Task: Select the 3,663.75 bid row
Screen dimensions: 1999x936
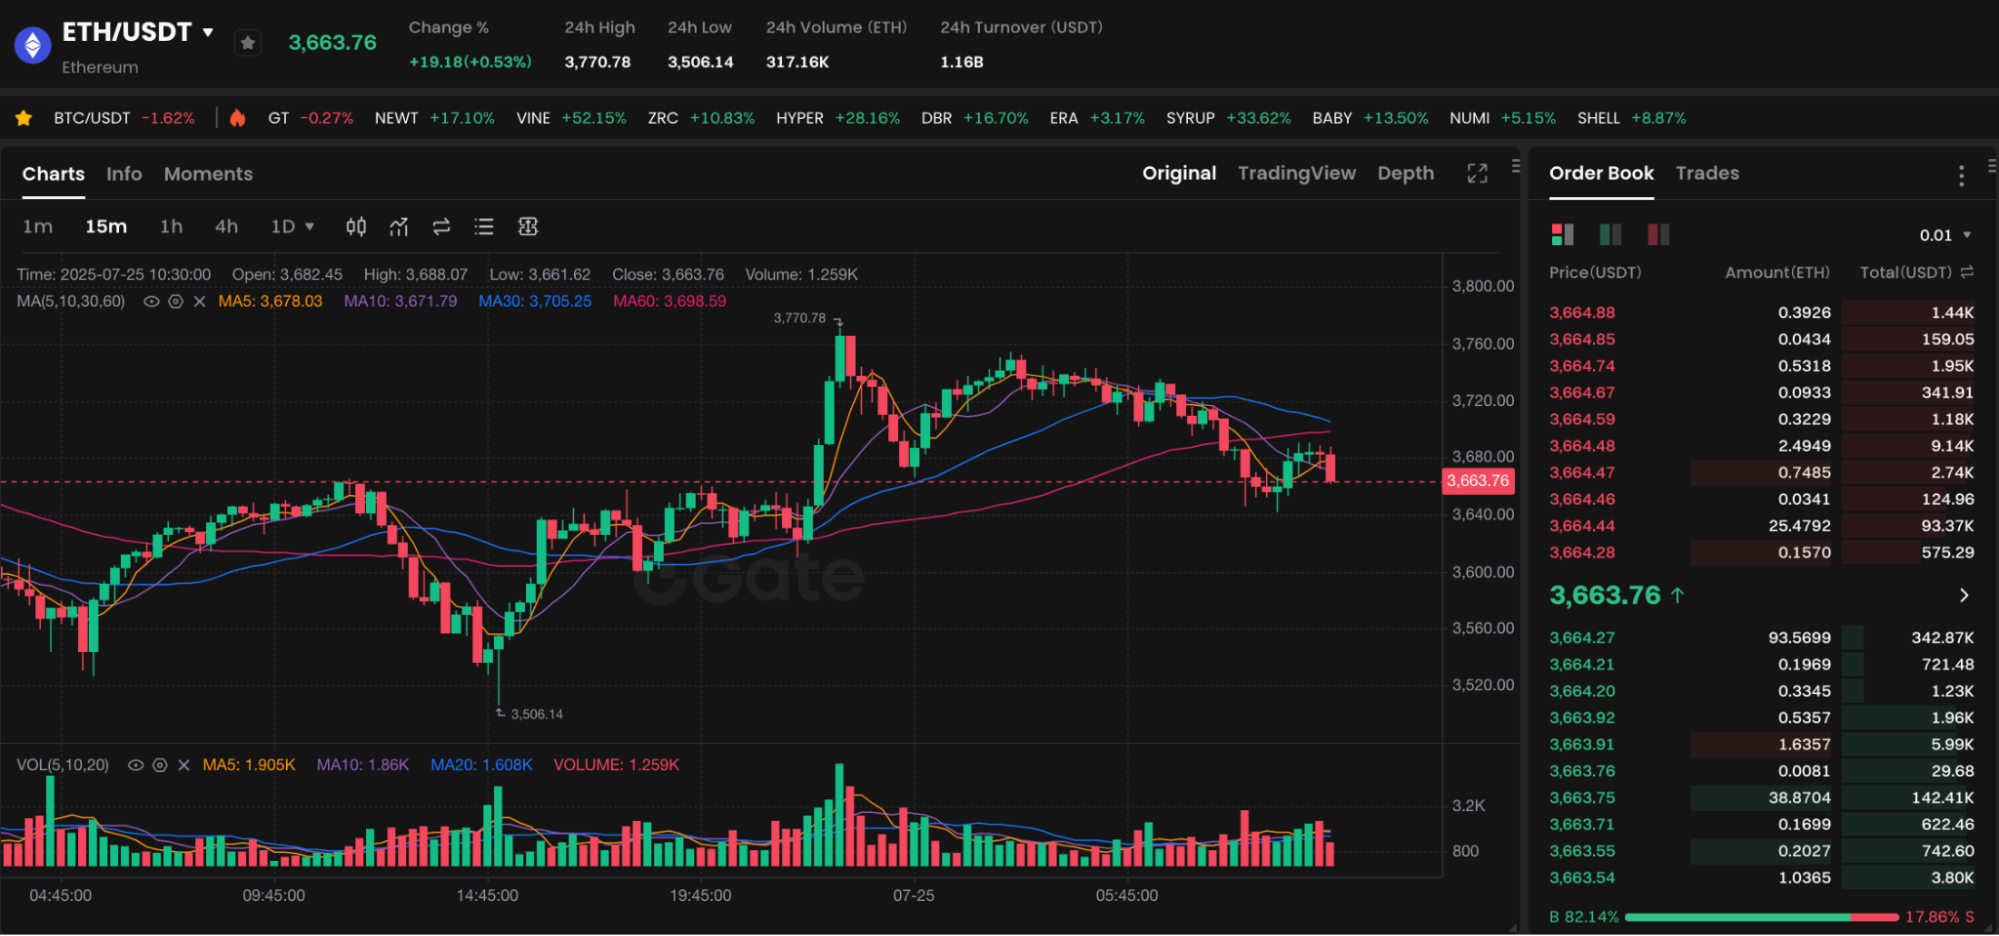Action: [x=1761, y=797]
